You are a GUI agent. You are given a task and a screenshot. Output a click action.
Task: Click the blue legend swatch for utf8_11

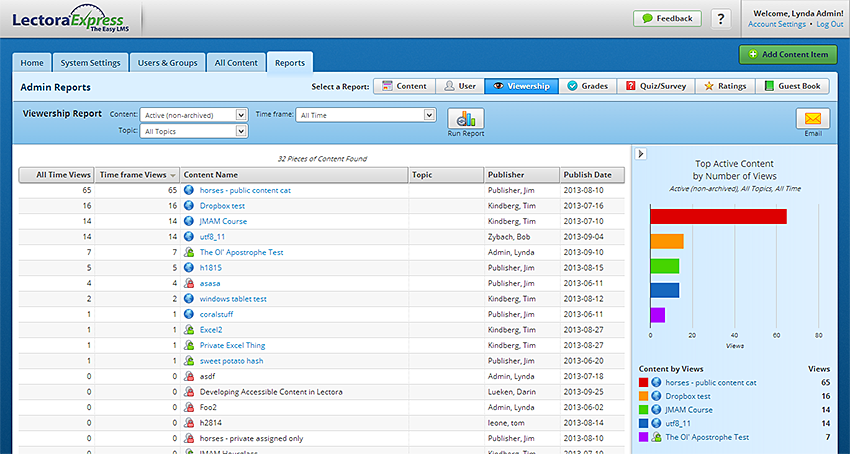tap(643, 424)
